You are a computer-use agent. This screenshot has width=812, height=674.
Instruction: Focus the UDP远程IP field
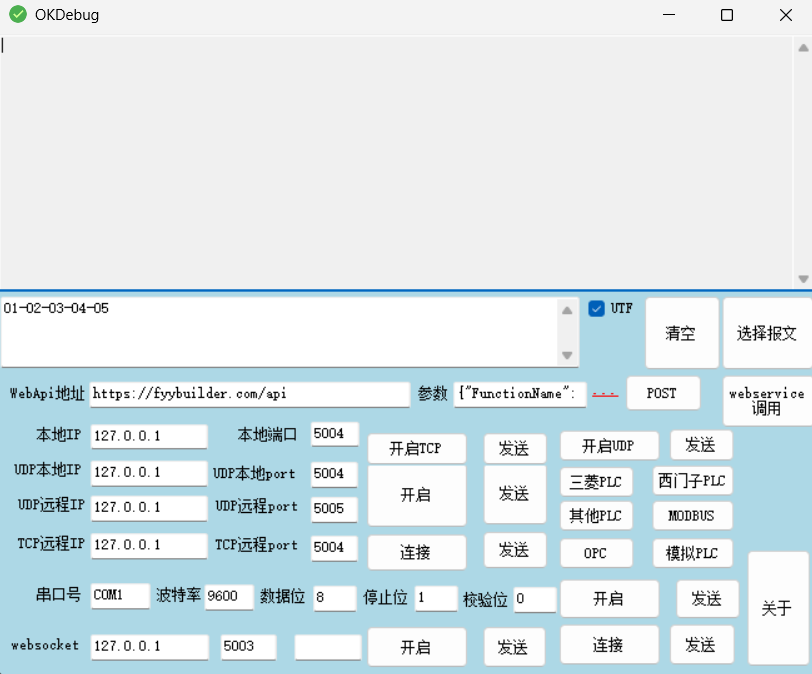coord(149,508)
